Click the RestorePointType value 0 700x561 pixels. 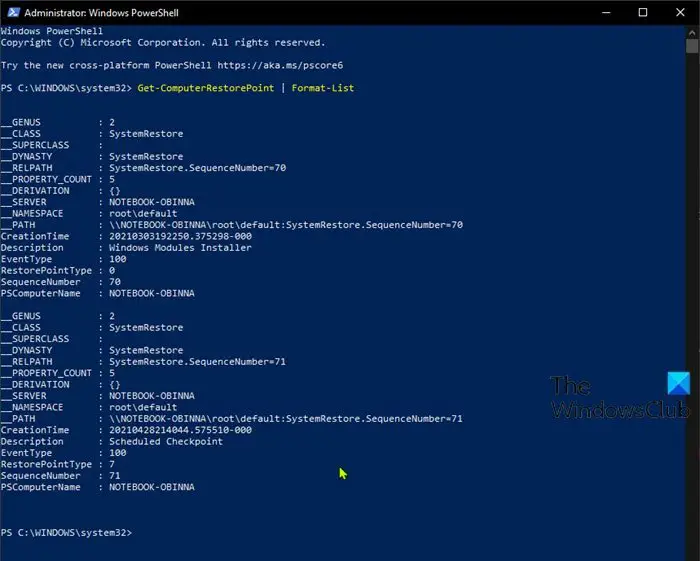click(112, 270)
